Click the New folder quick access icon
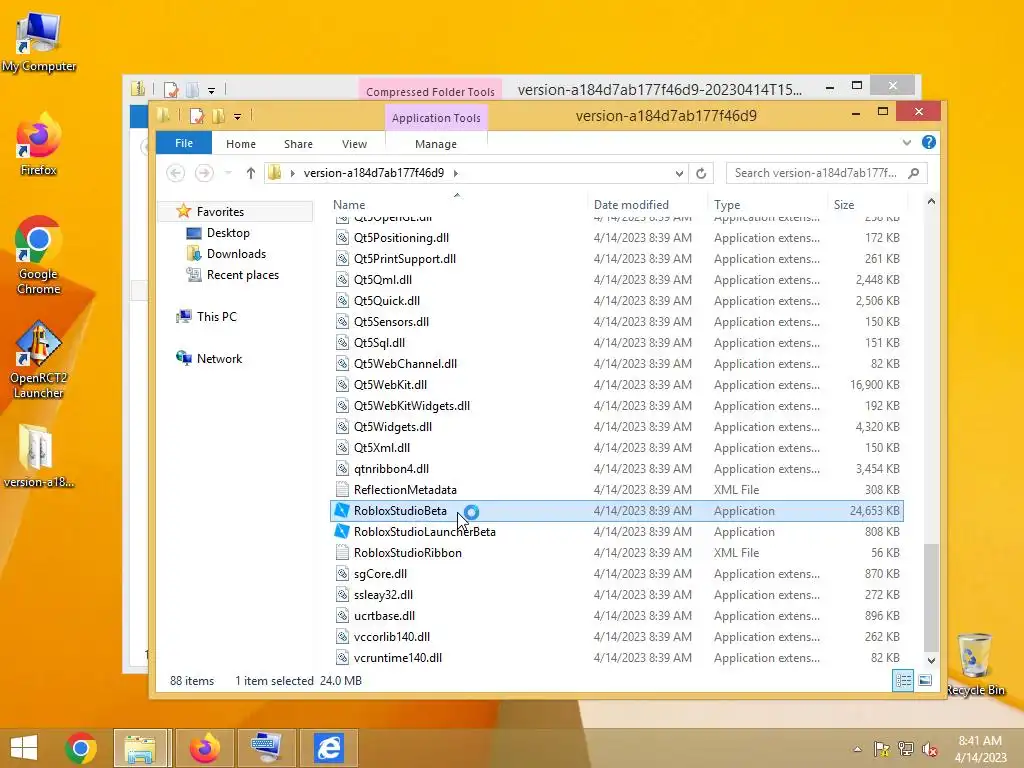 coord(219,116)
